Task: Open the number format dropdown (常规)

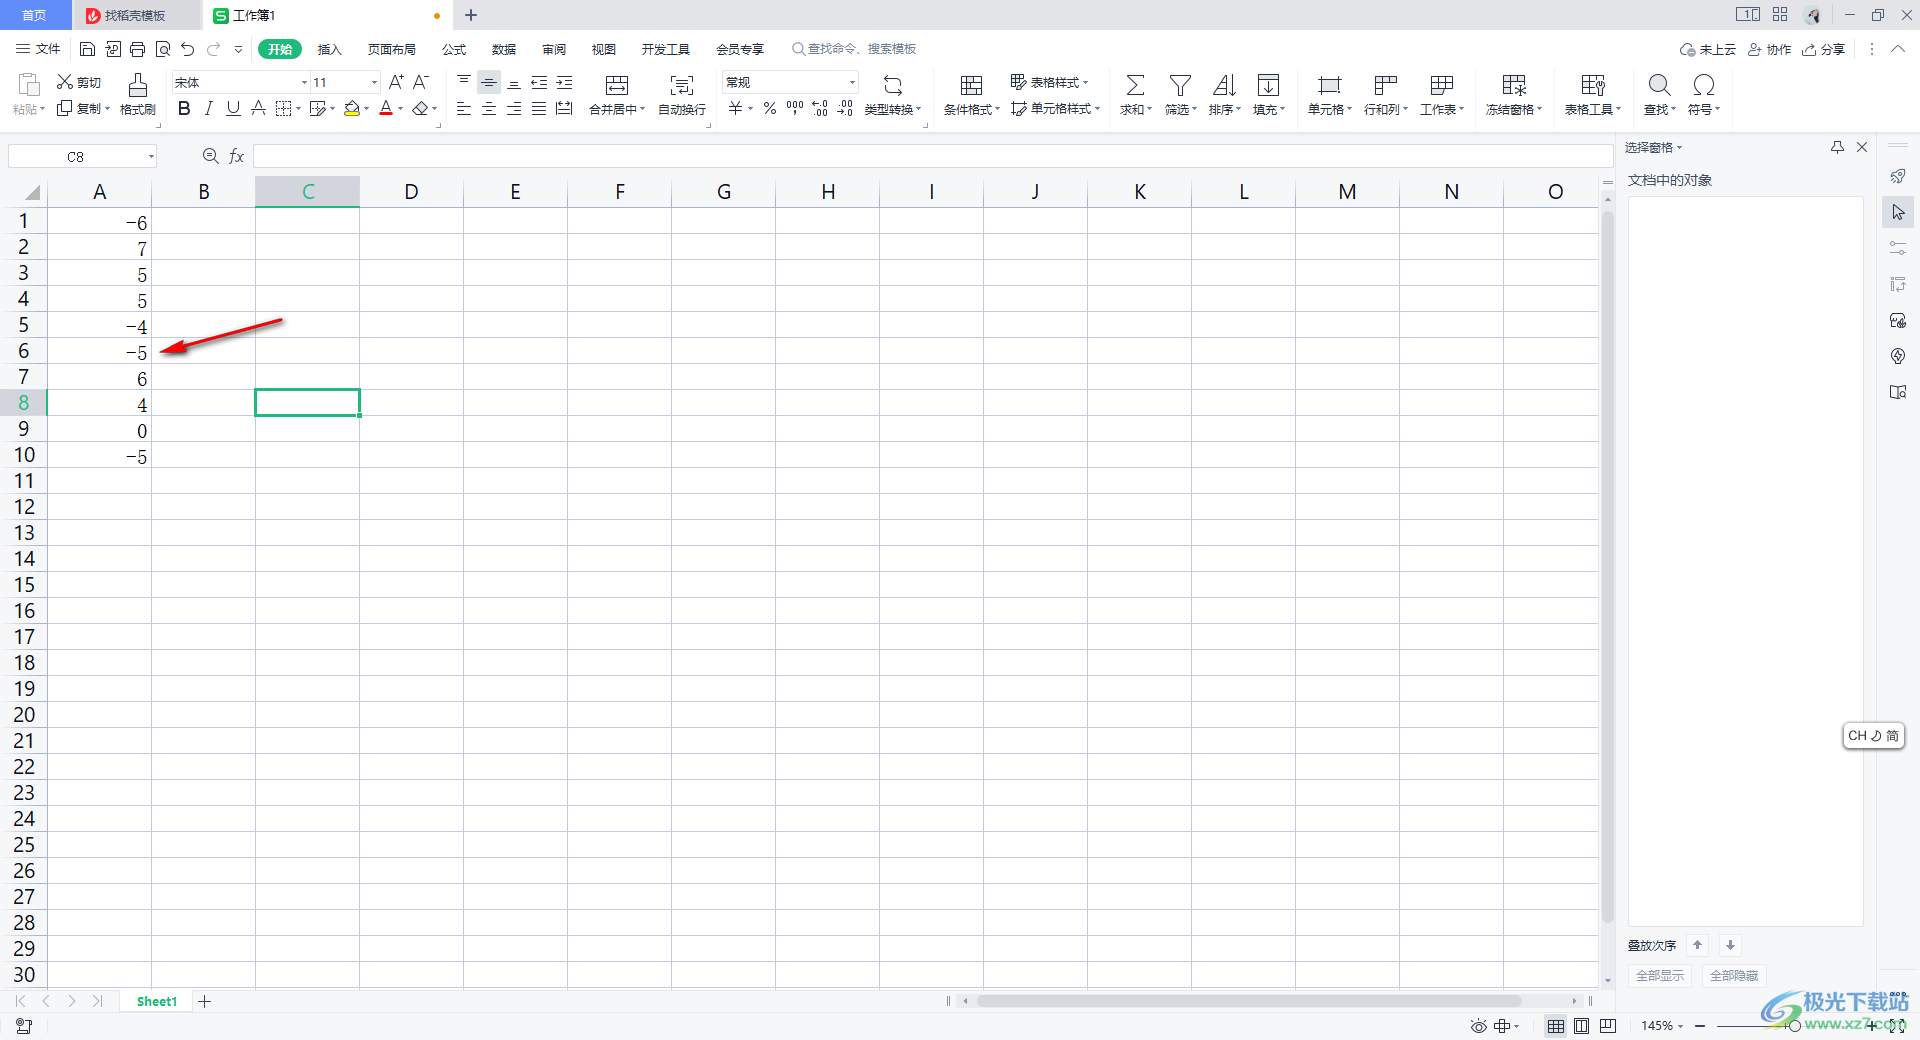Action: (852, 82)
